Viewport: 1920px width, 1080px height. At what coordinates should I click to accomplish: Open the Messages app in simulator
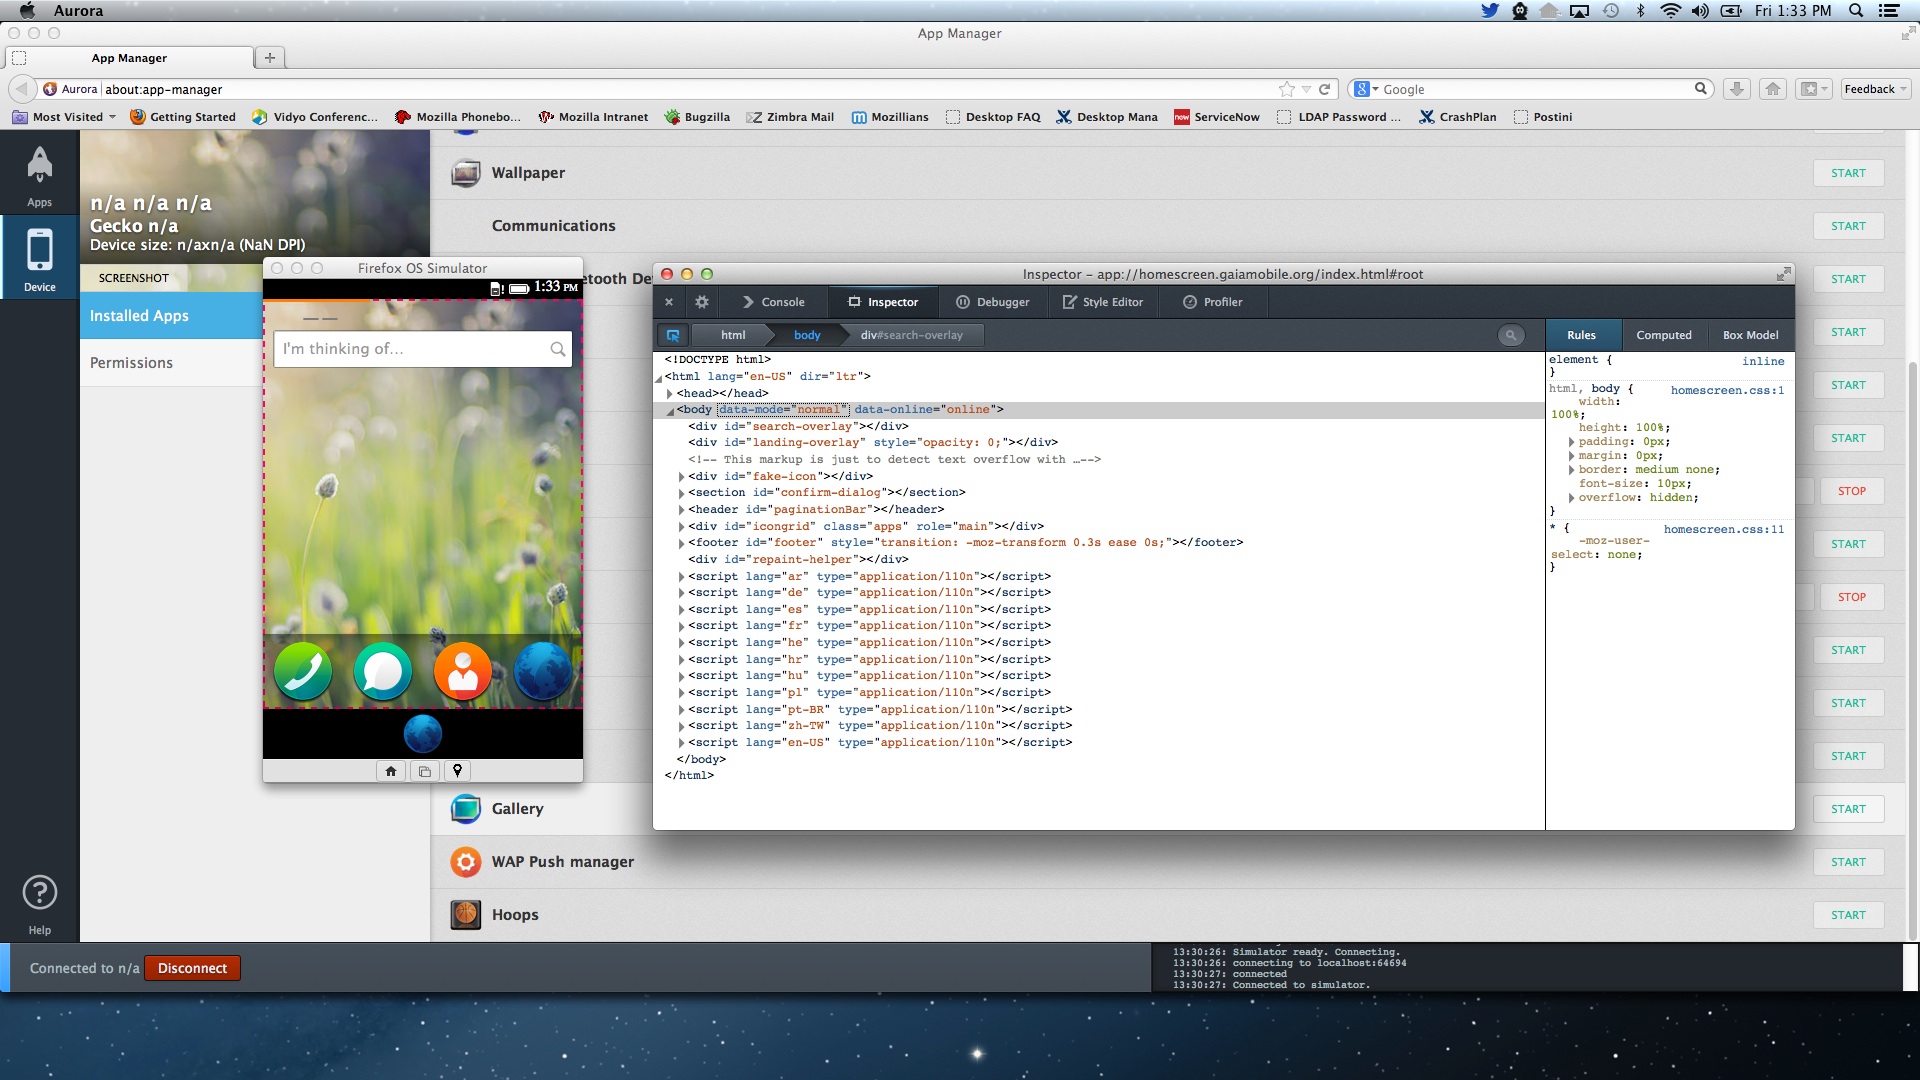click(x=383, y=671)
